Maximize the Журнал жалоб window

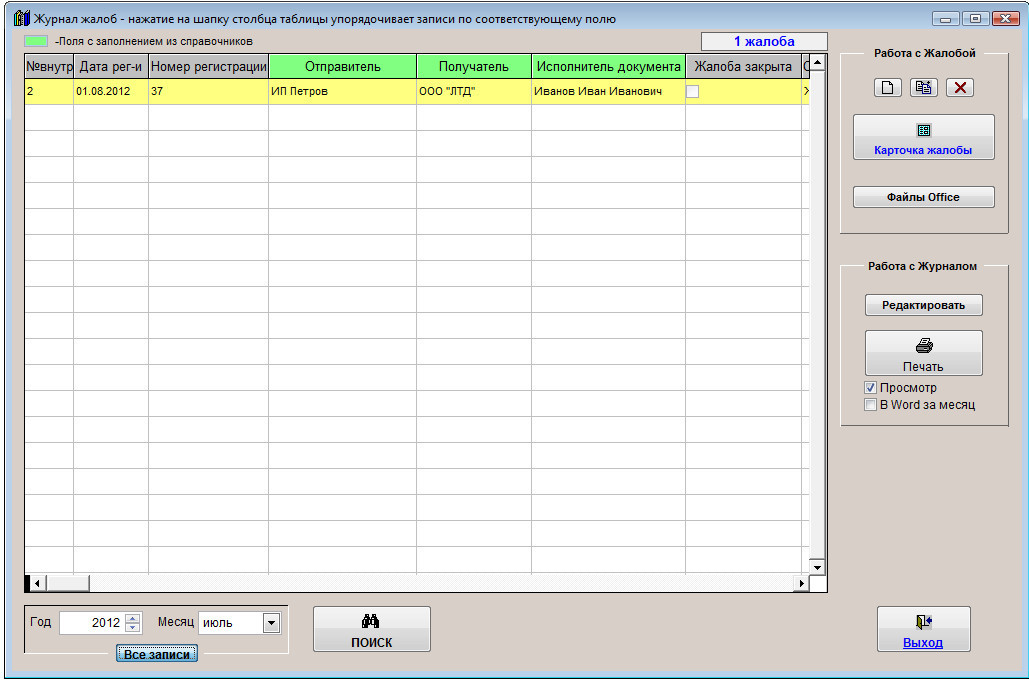(975, 19)
